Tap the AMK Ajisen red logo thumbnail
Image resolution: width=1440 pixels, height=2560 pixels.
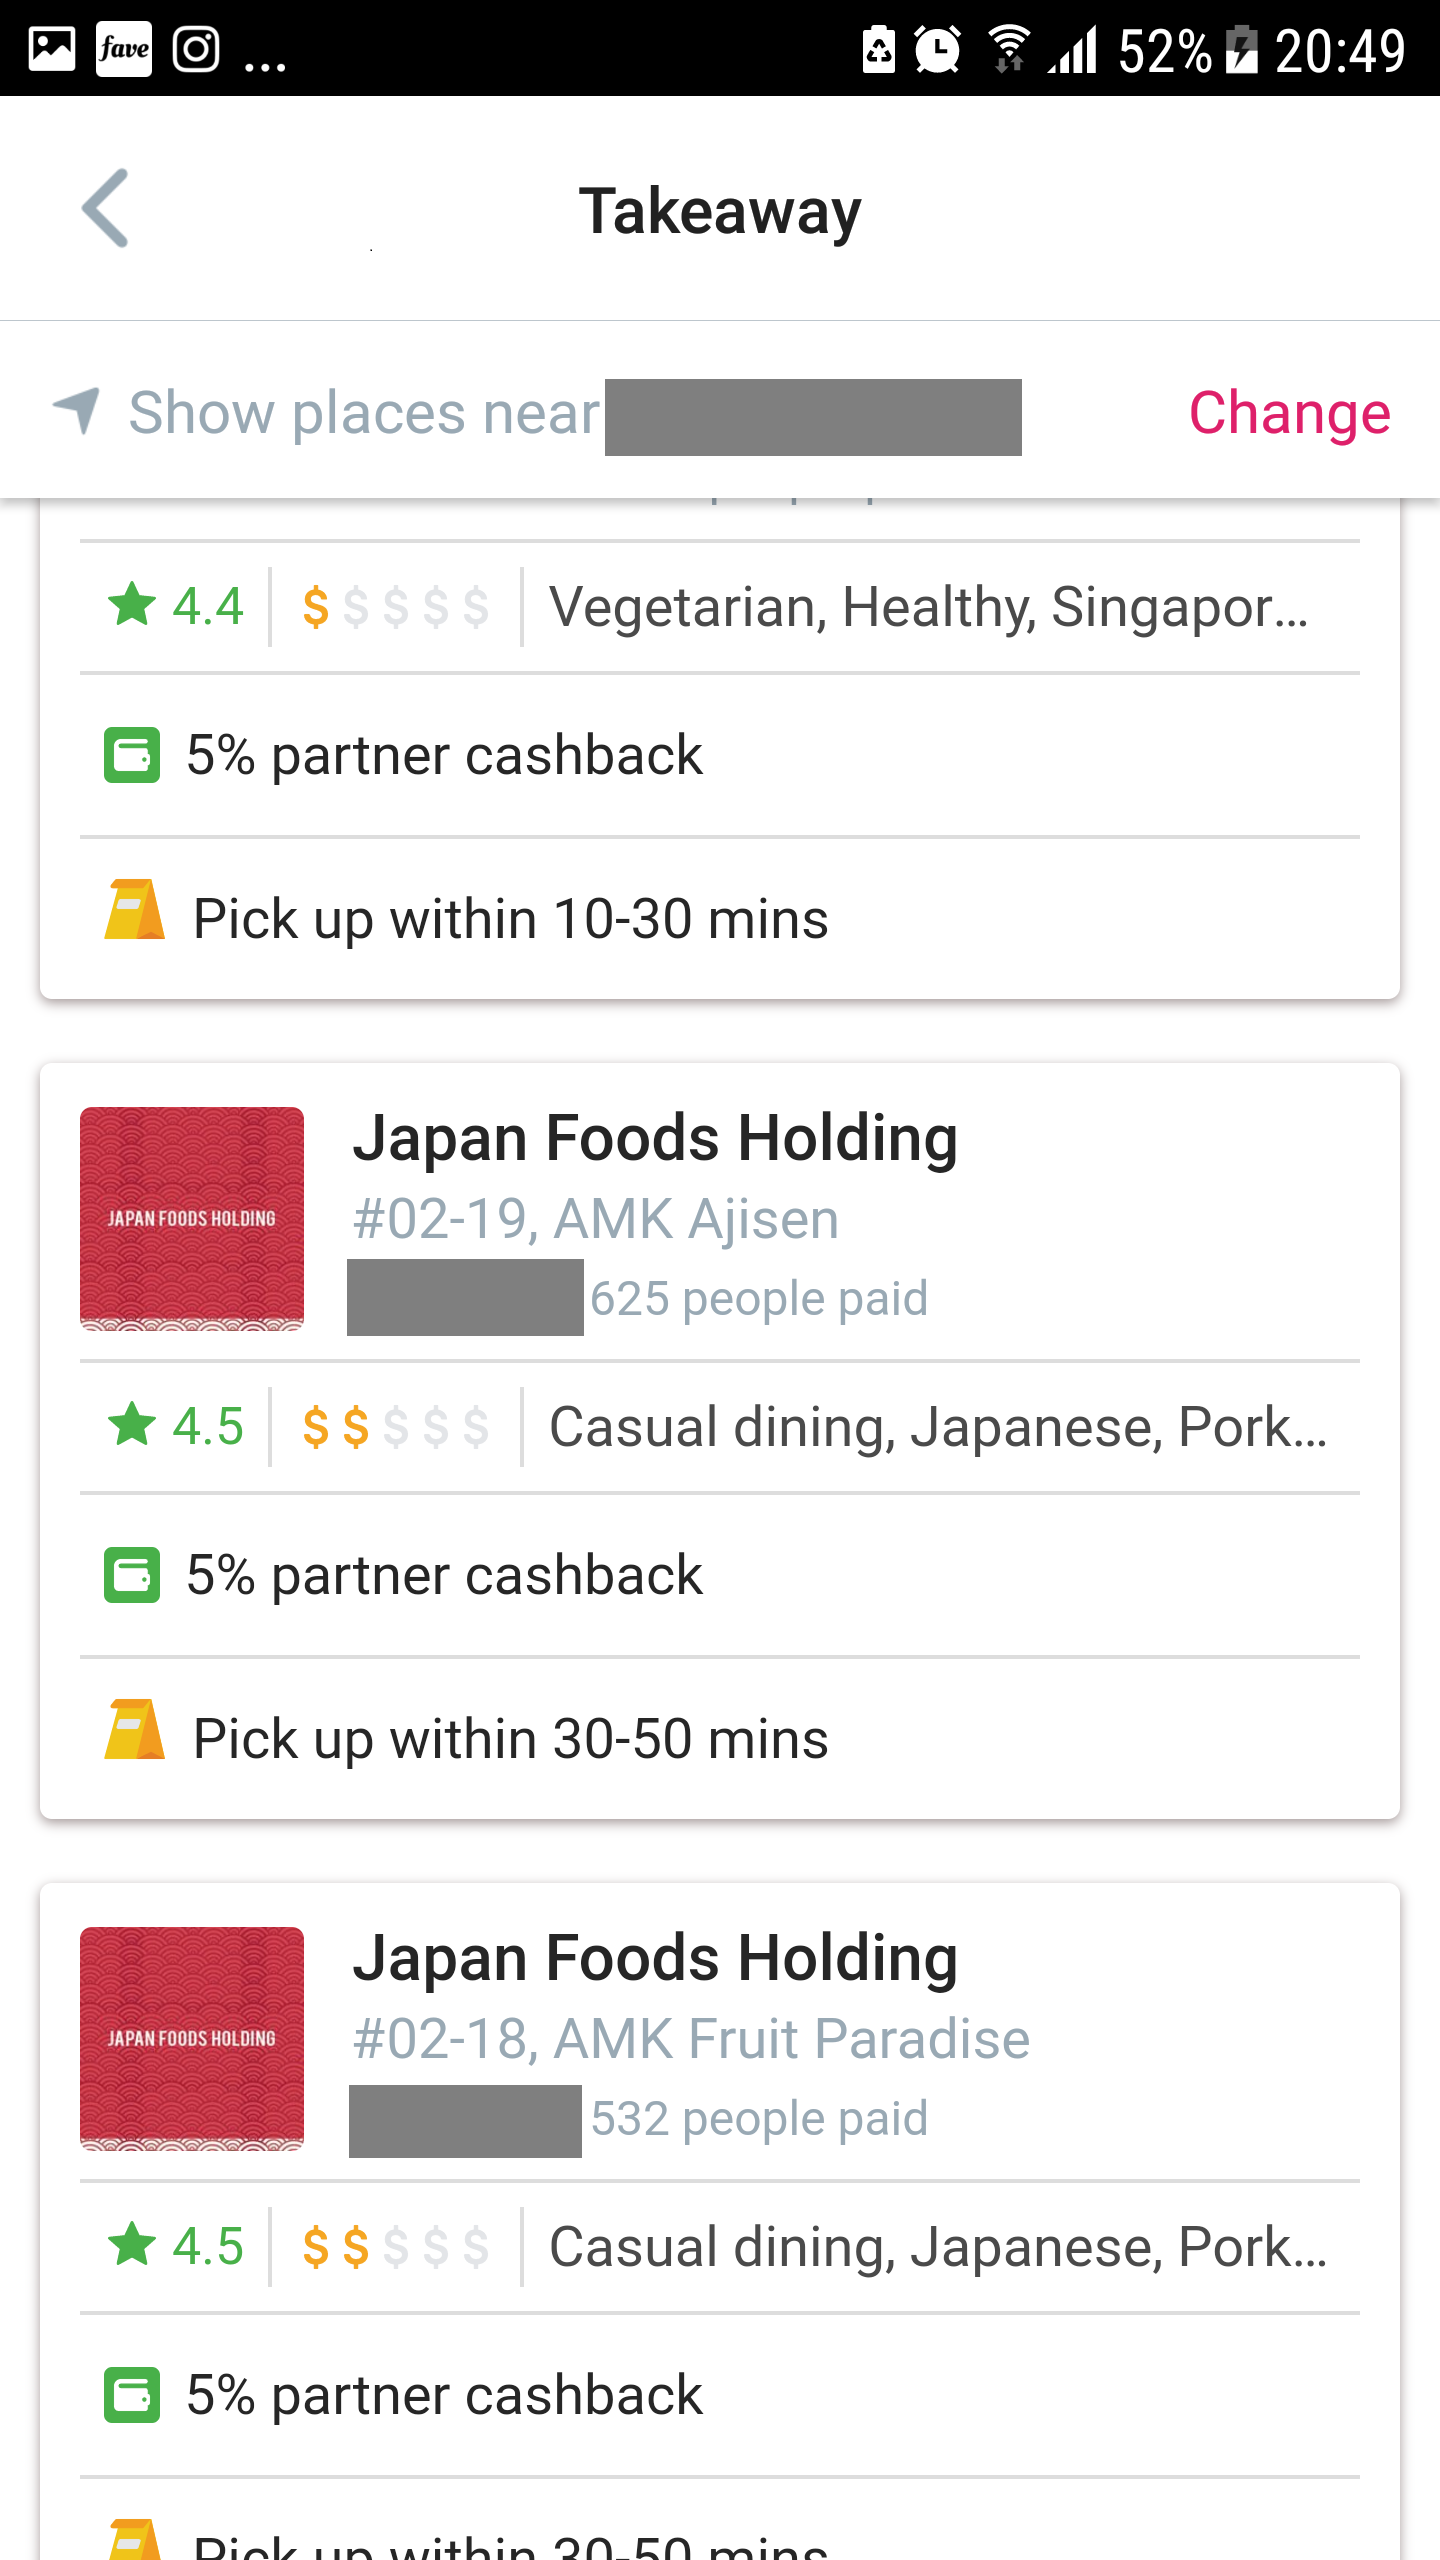tap(192, 1218)
